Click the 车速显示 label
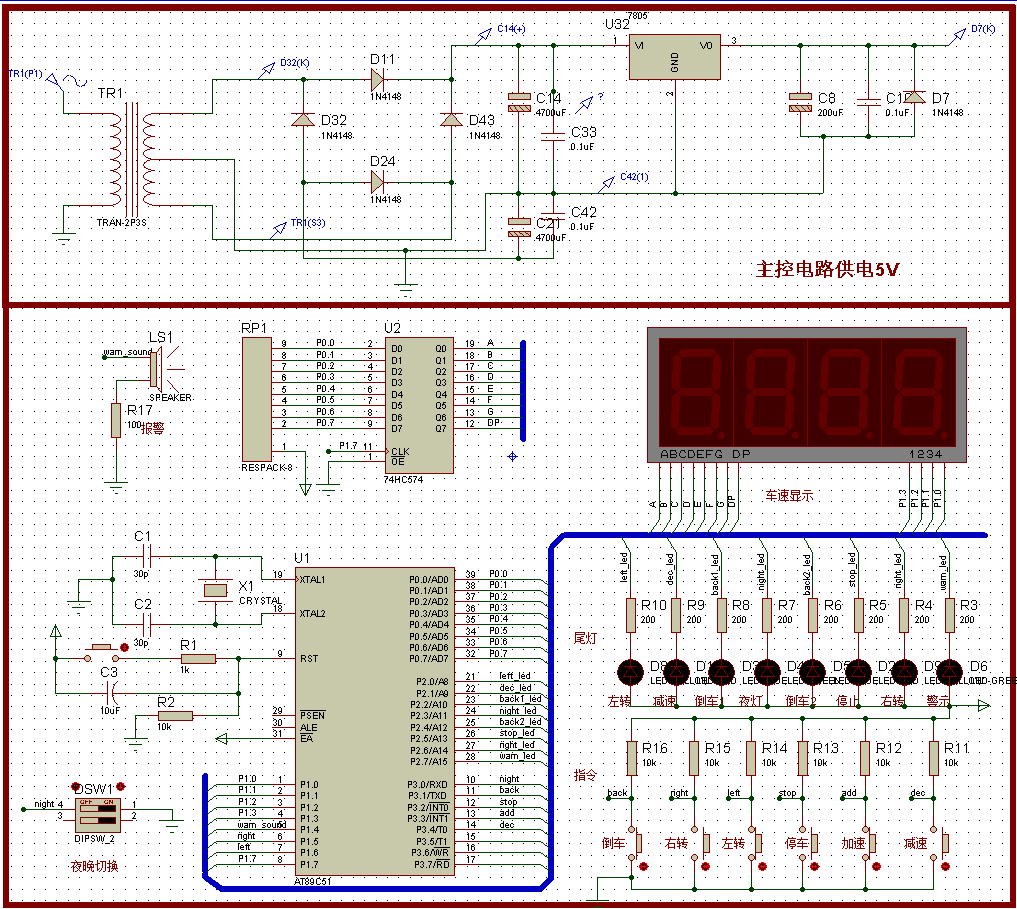Image resolution: width=1017 pixels, height=909 pixels. tap(789, 496)
